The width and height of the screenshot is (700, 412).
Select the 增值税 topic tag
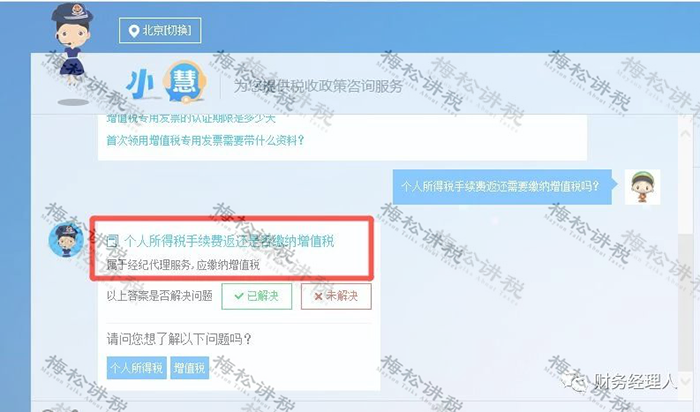click(190, 368)
